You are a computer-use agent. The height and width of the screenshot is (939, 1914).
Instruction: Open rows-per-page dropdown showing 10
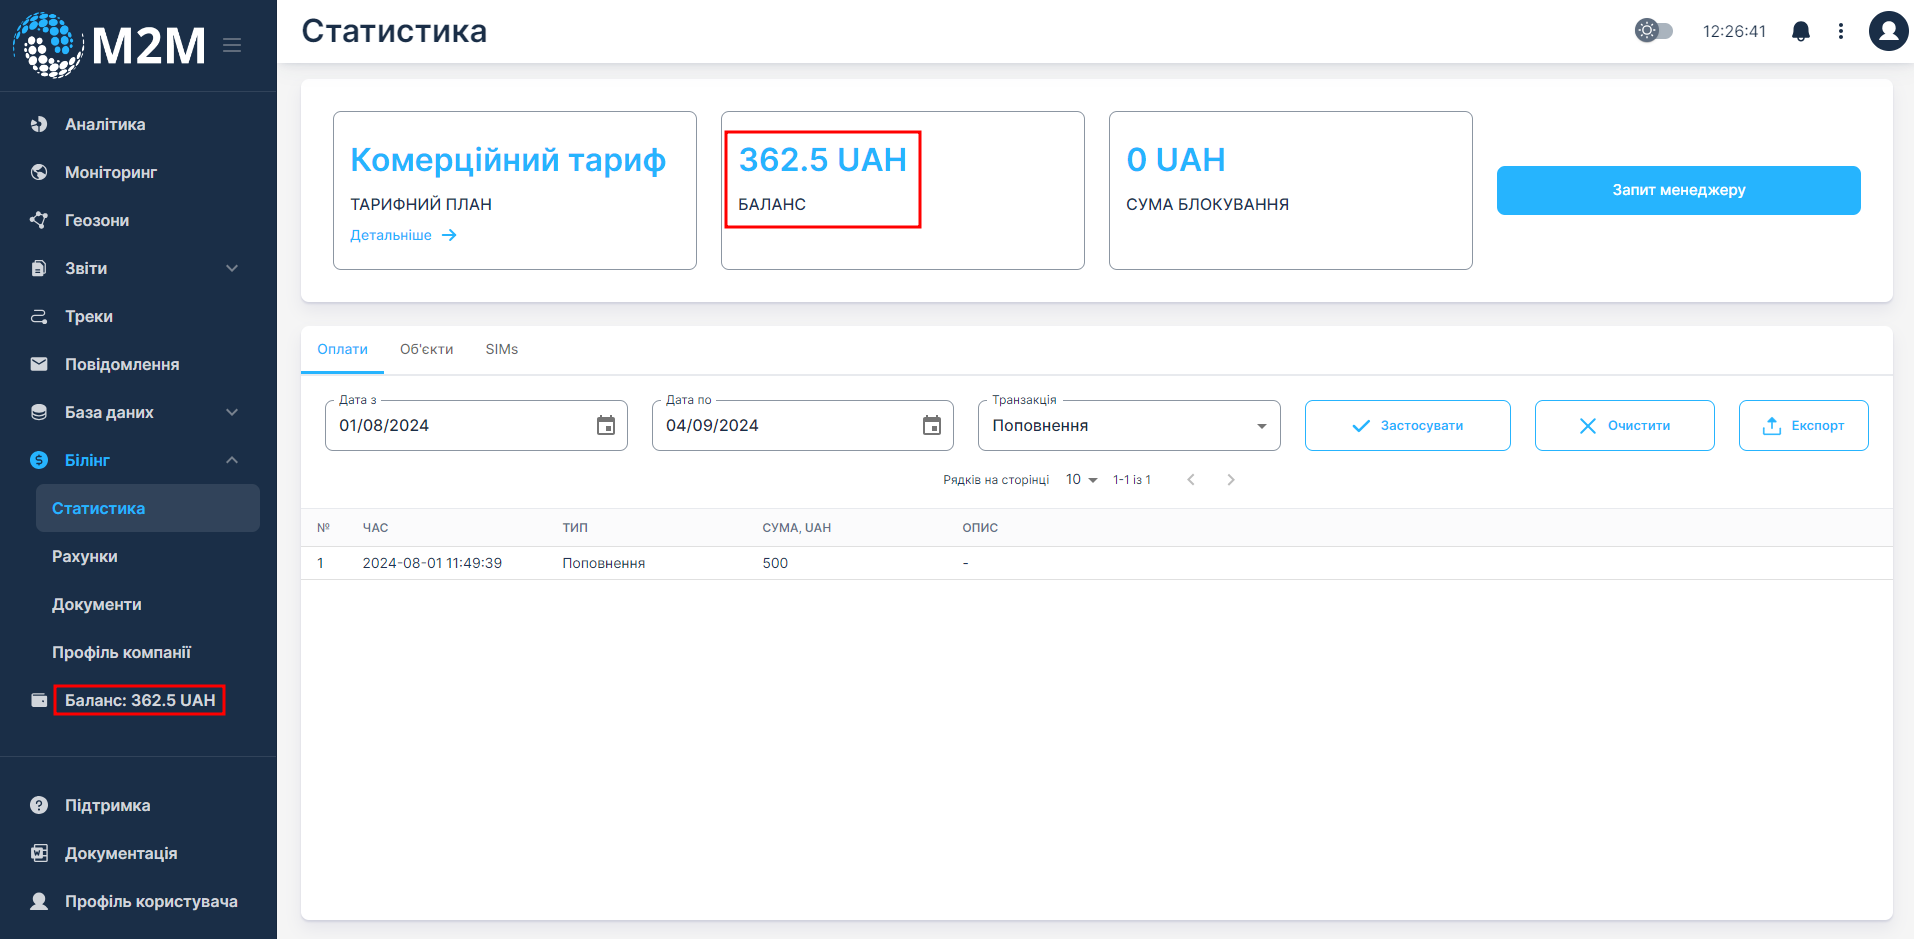point(1082,480)
